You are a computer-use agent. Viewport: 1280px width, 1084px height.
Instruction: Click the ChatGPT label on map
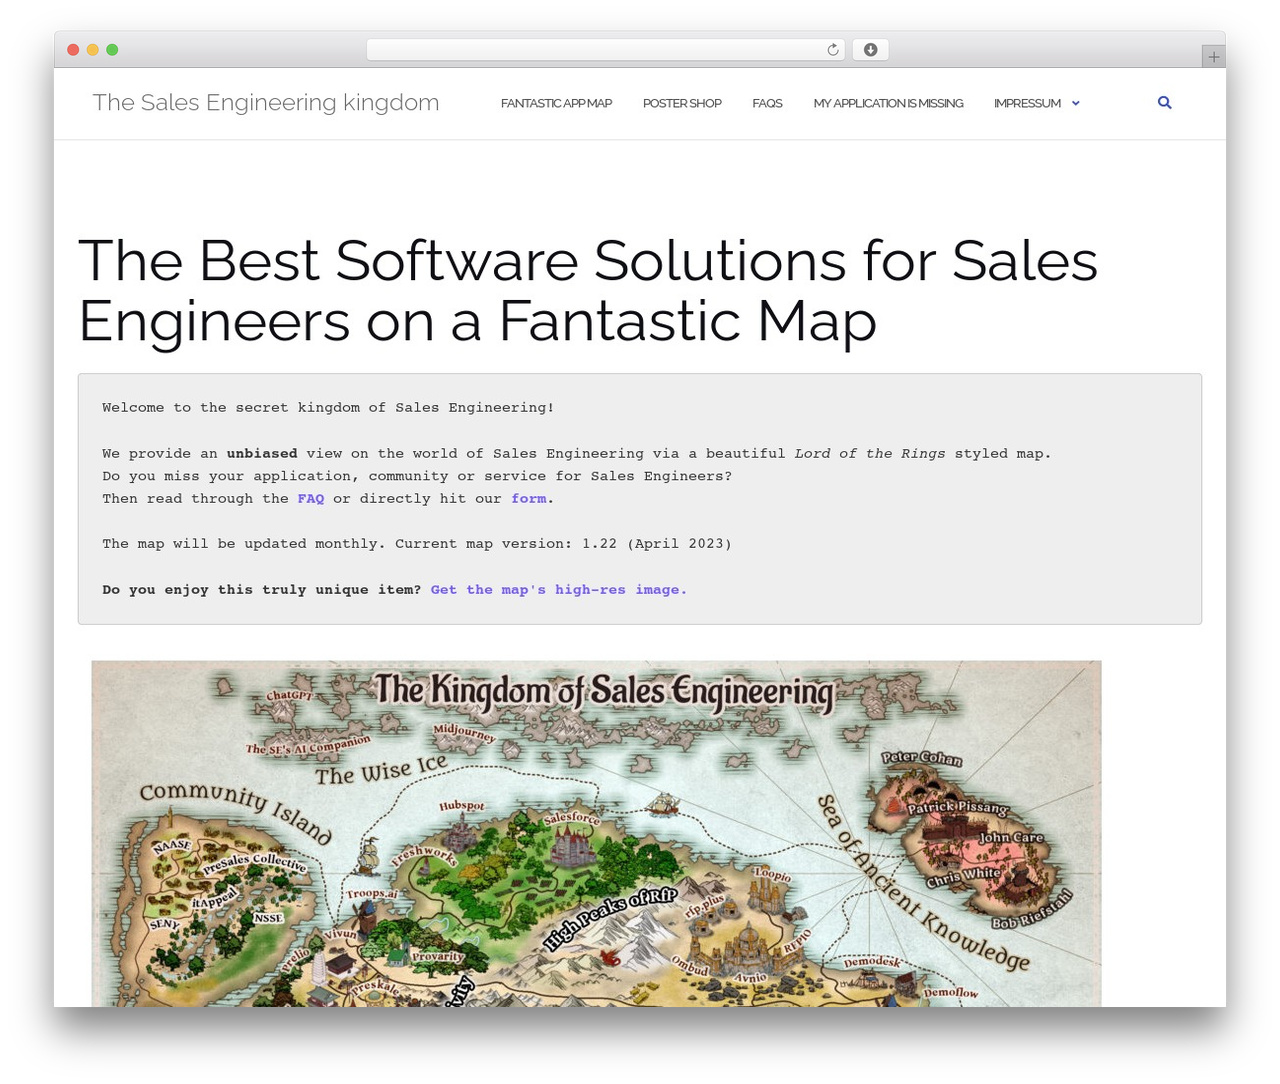[290, 695]
